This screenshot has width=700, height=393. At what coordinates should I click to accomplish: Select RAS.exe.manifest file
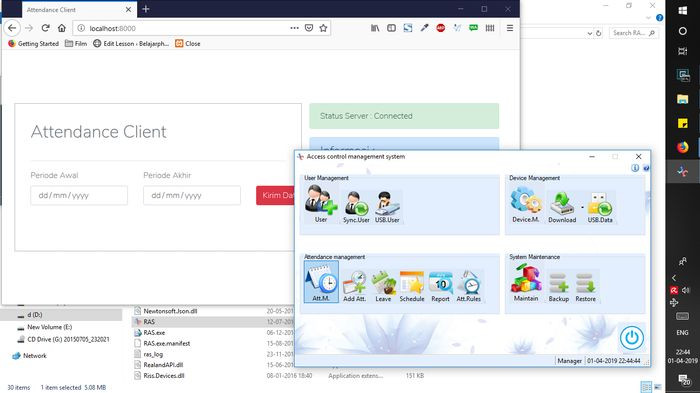tap(167, 343)
